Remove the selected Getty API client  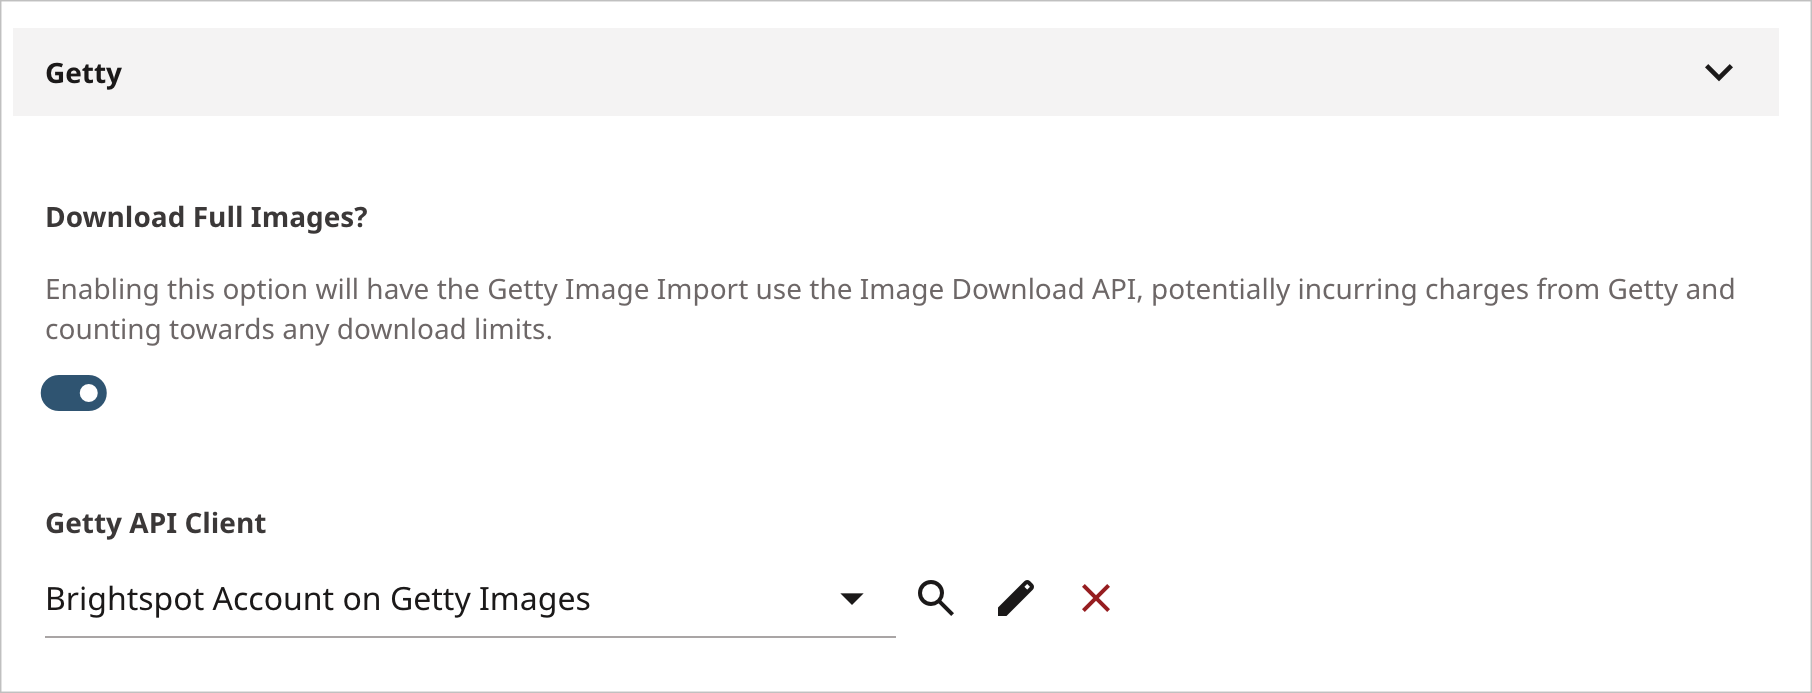pos(1095,597)
